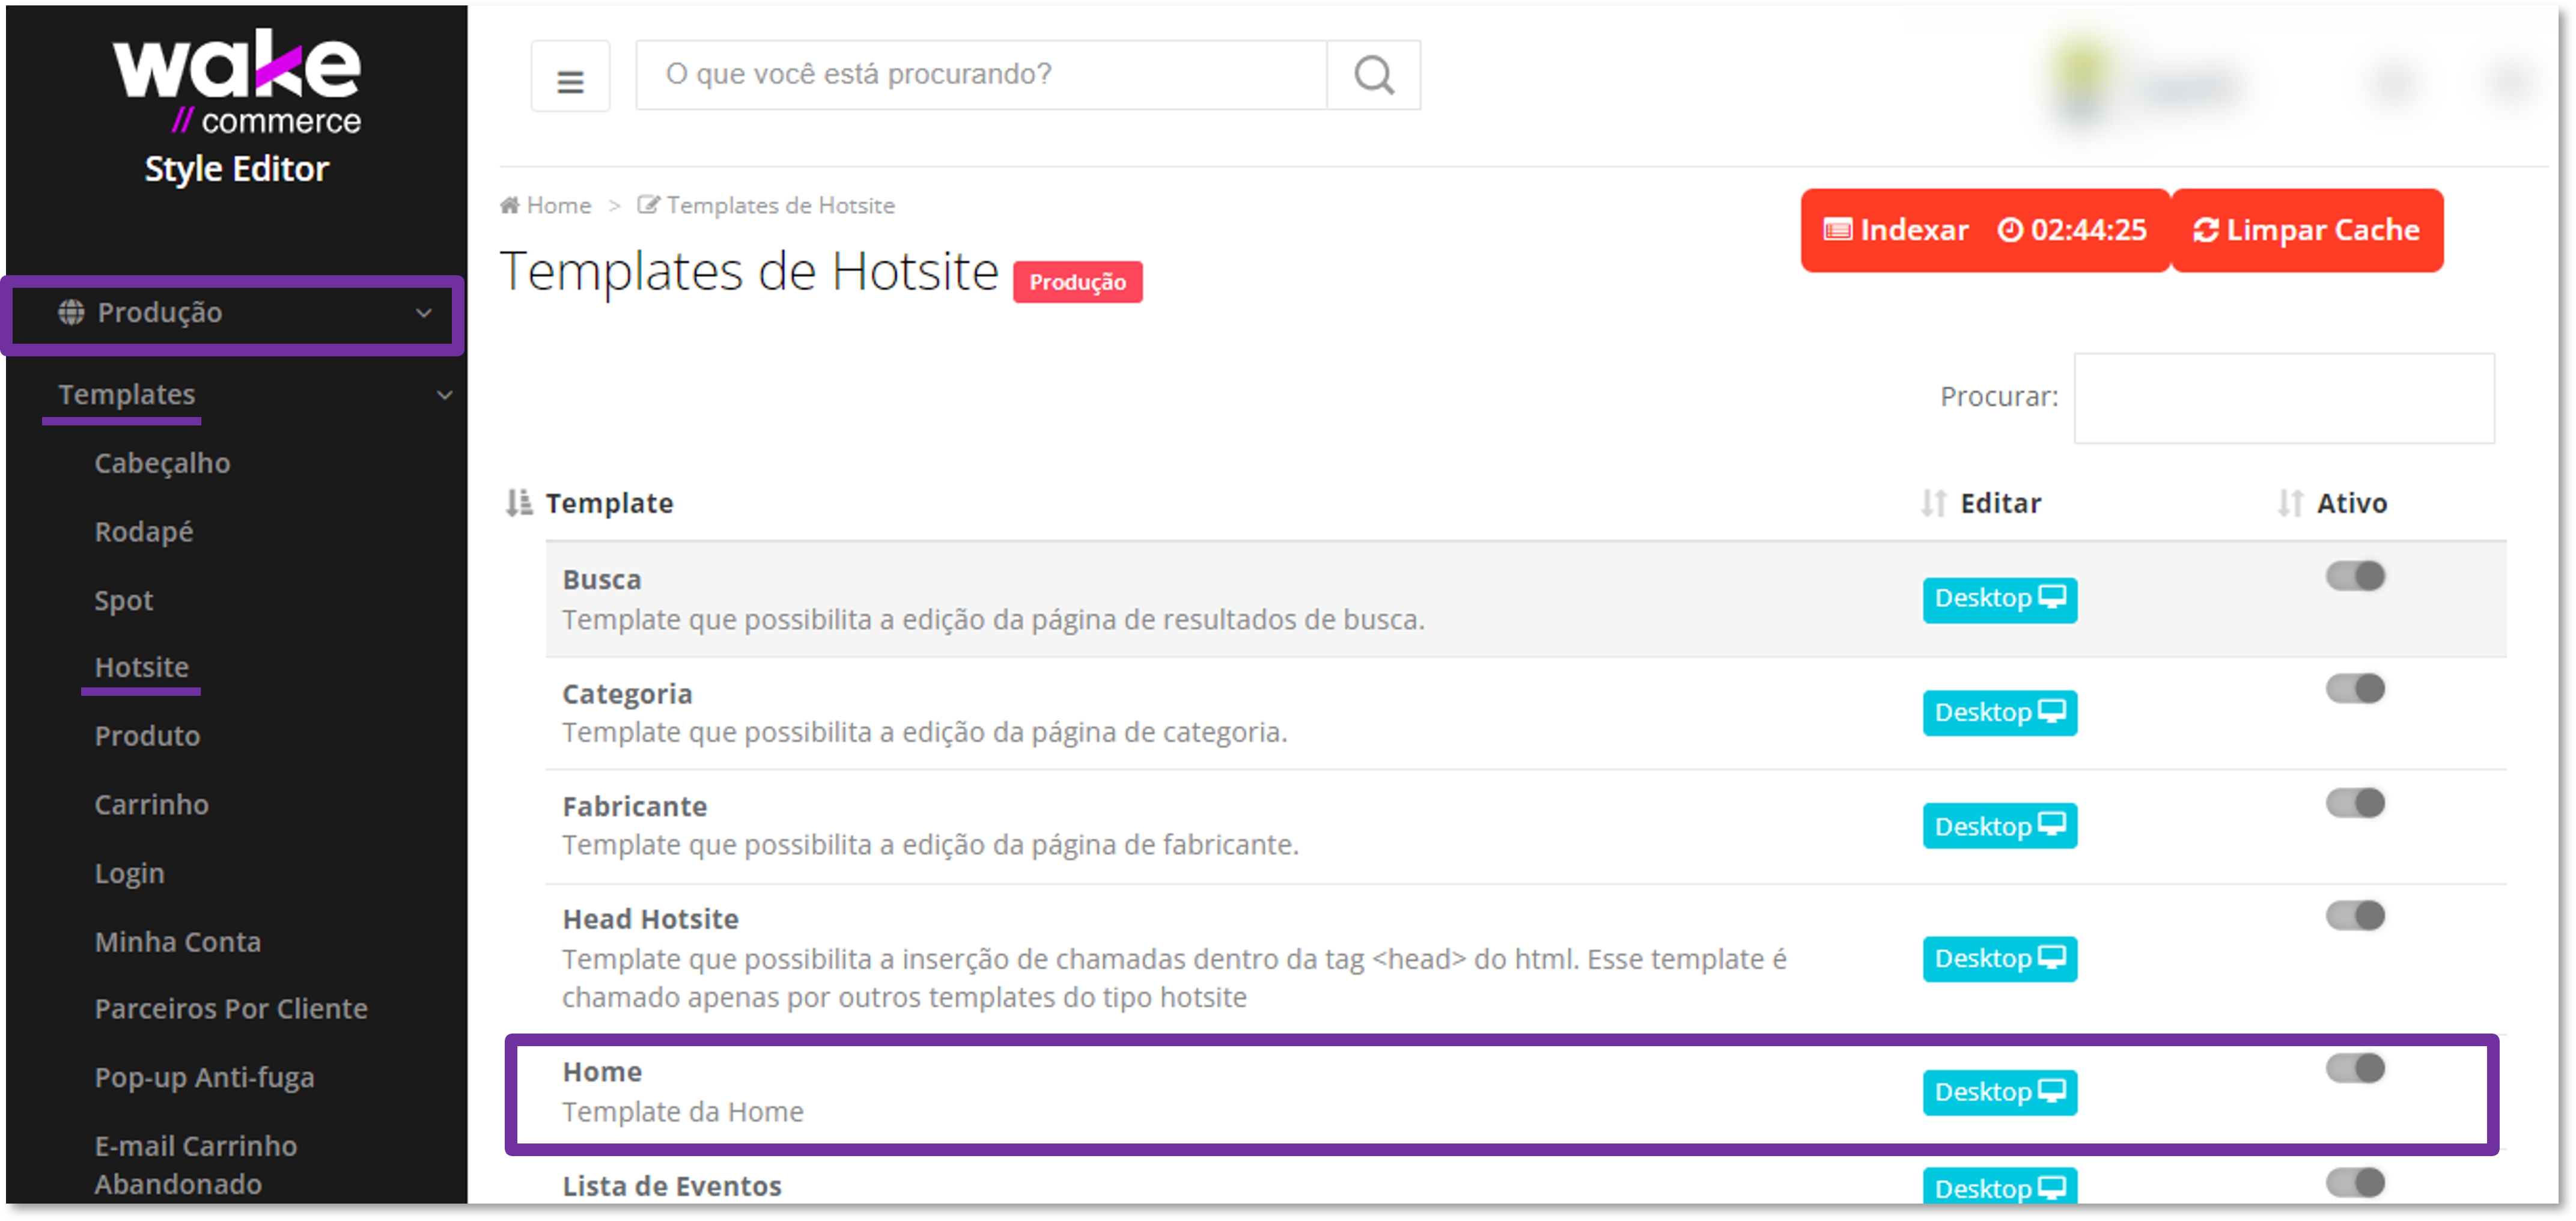Collapse the Templates menu chevron
Image resolution: width=2576 pixels, height=1221 pixels.
(445, 396)
